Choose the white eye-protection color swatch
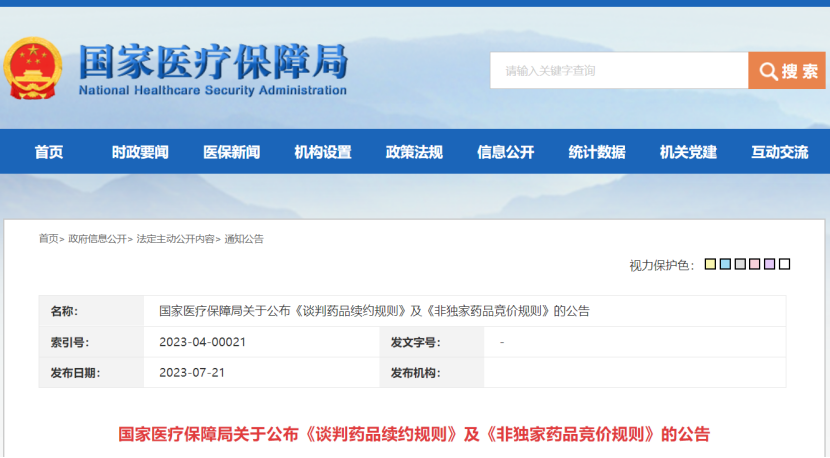The image size is (830, 458). click(x=784, y=264)
